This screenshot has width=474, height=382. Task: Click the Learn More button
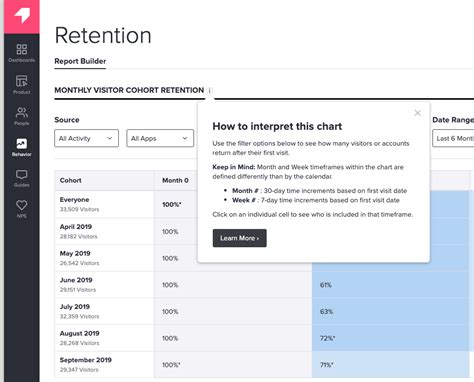click(x=239, y=238)
